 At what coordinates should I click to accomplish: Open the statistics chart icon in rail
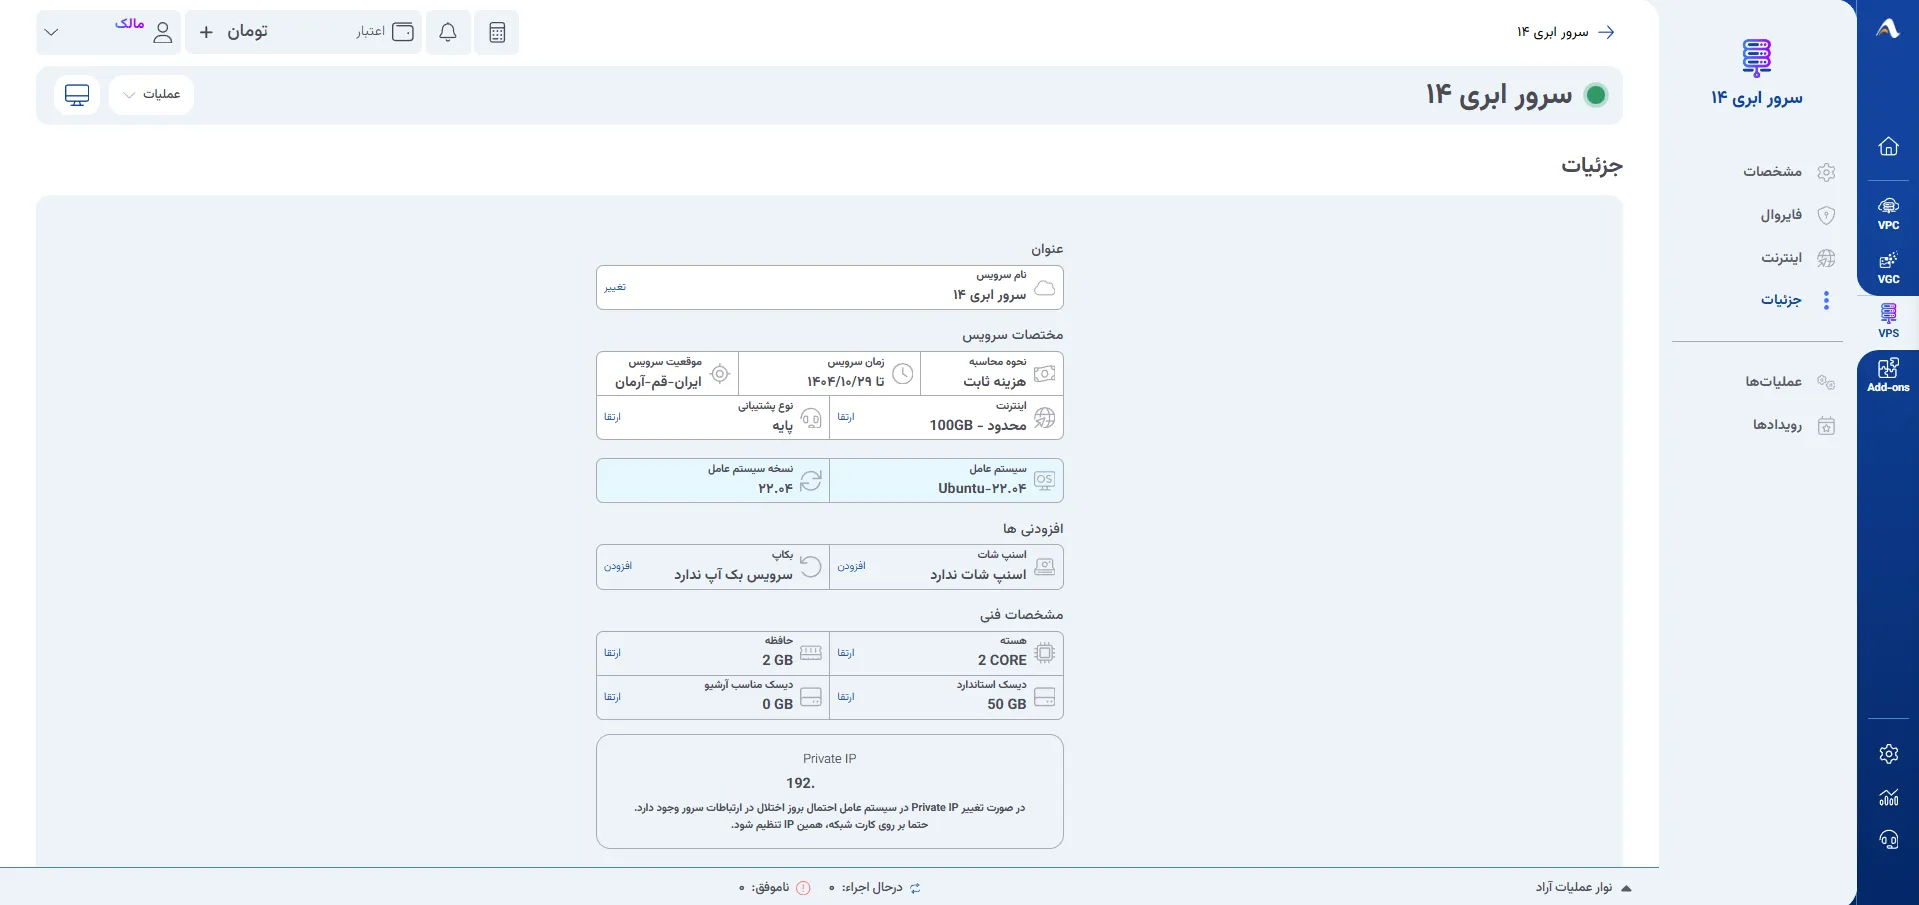coord(1888,797)
